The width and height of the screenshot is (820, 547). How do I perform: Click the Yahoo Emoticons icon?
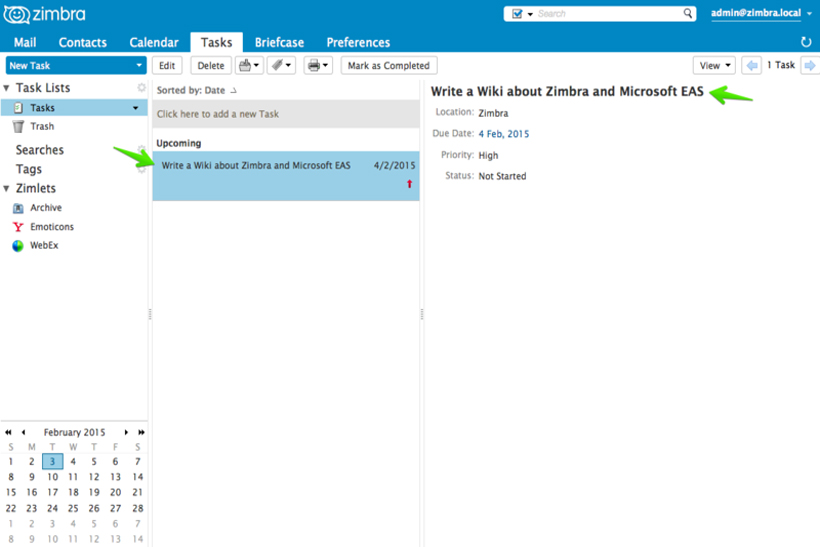pyautogui.click(x=18, y=227)
